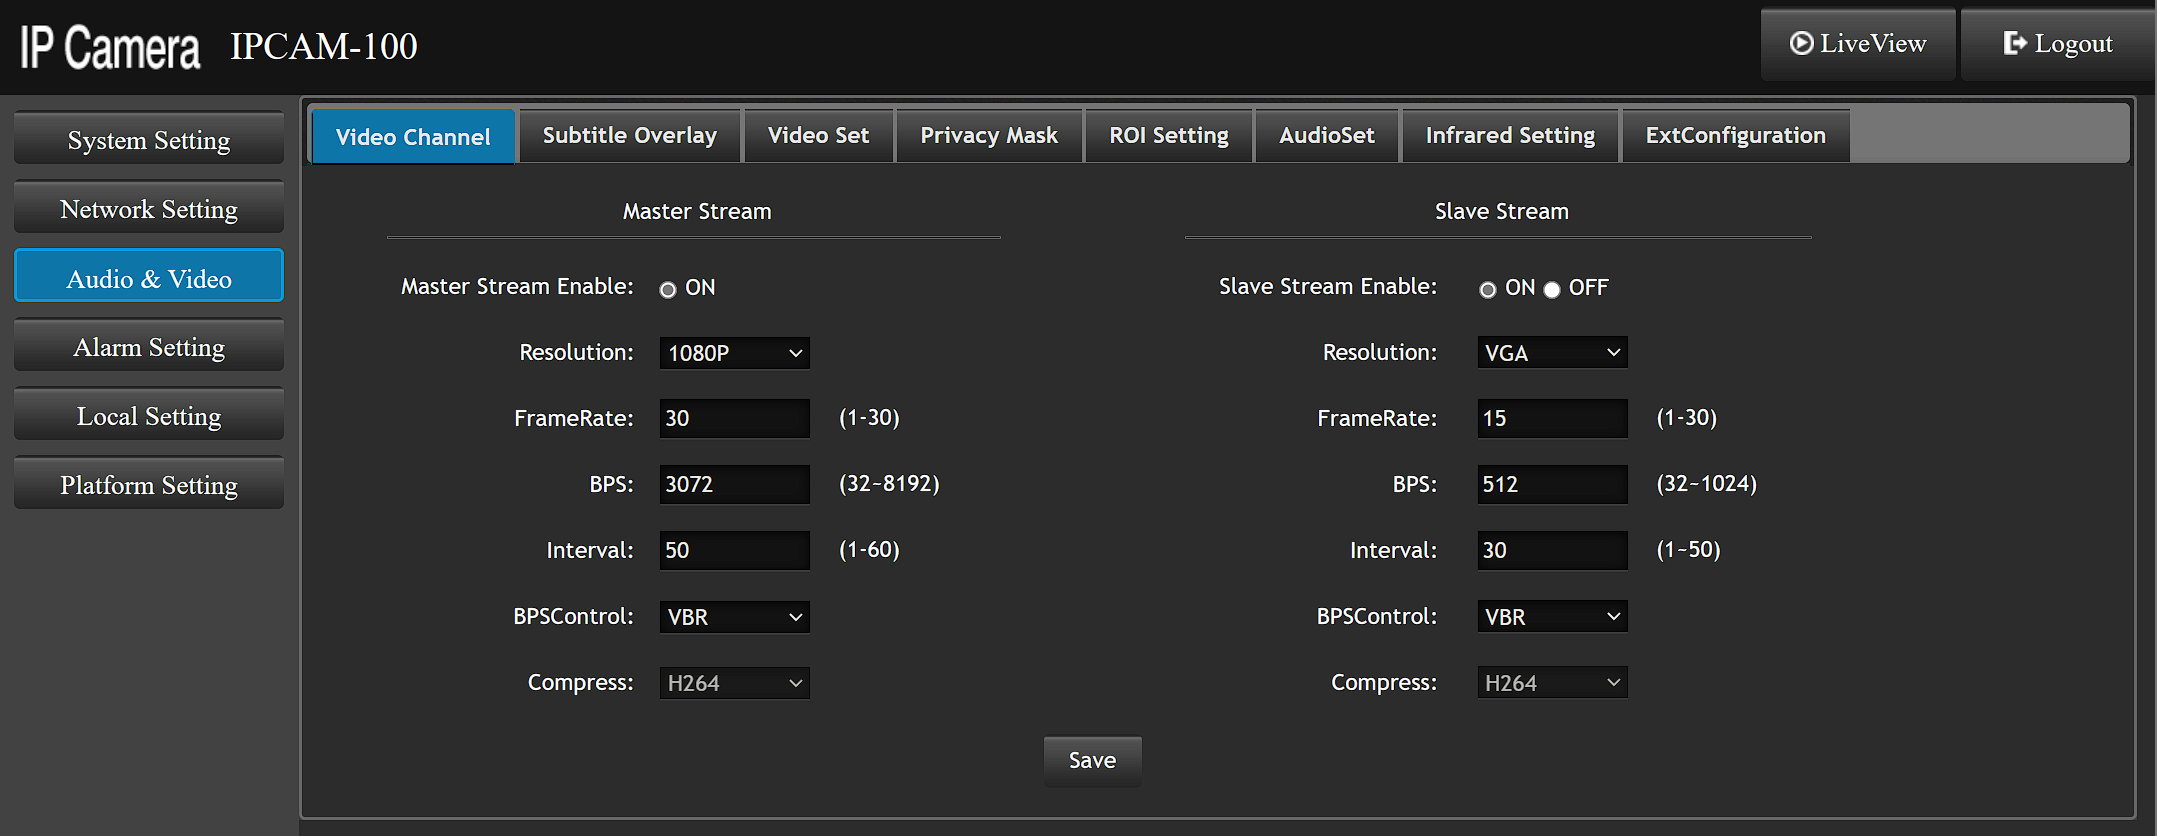Set Slave Stream Enable to OFF

coord(1552,290)
